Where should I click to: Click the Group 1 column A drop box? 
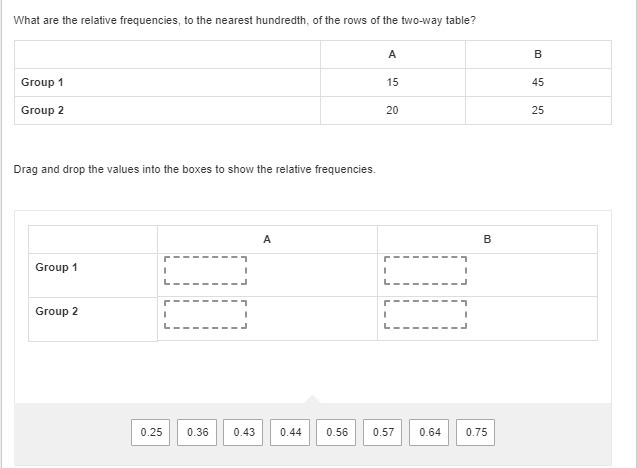click(x=205, y=271)
